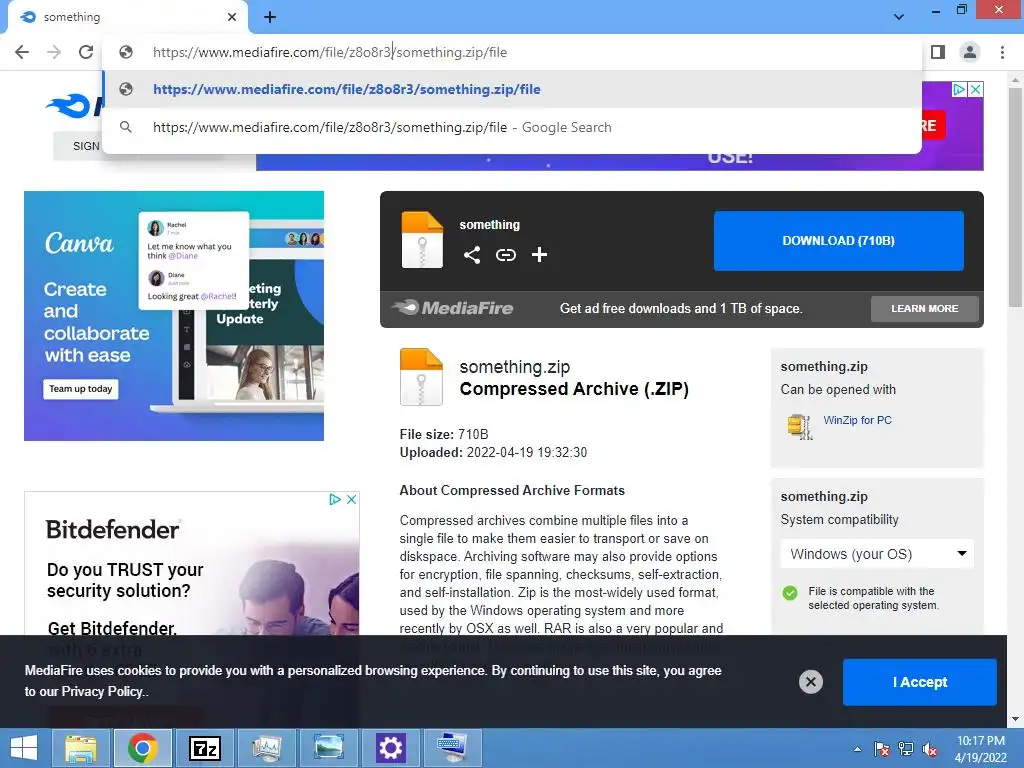Screen dimensions: 1024x768
Task: Select the 'something' tab
Action: click(127, 17)
